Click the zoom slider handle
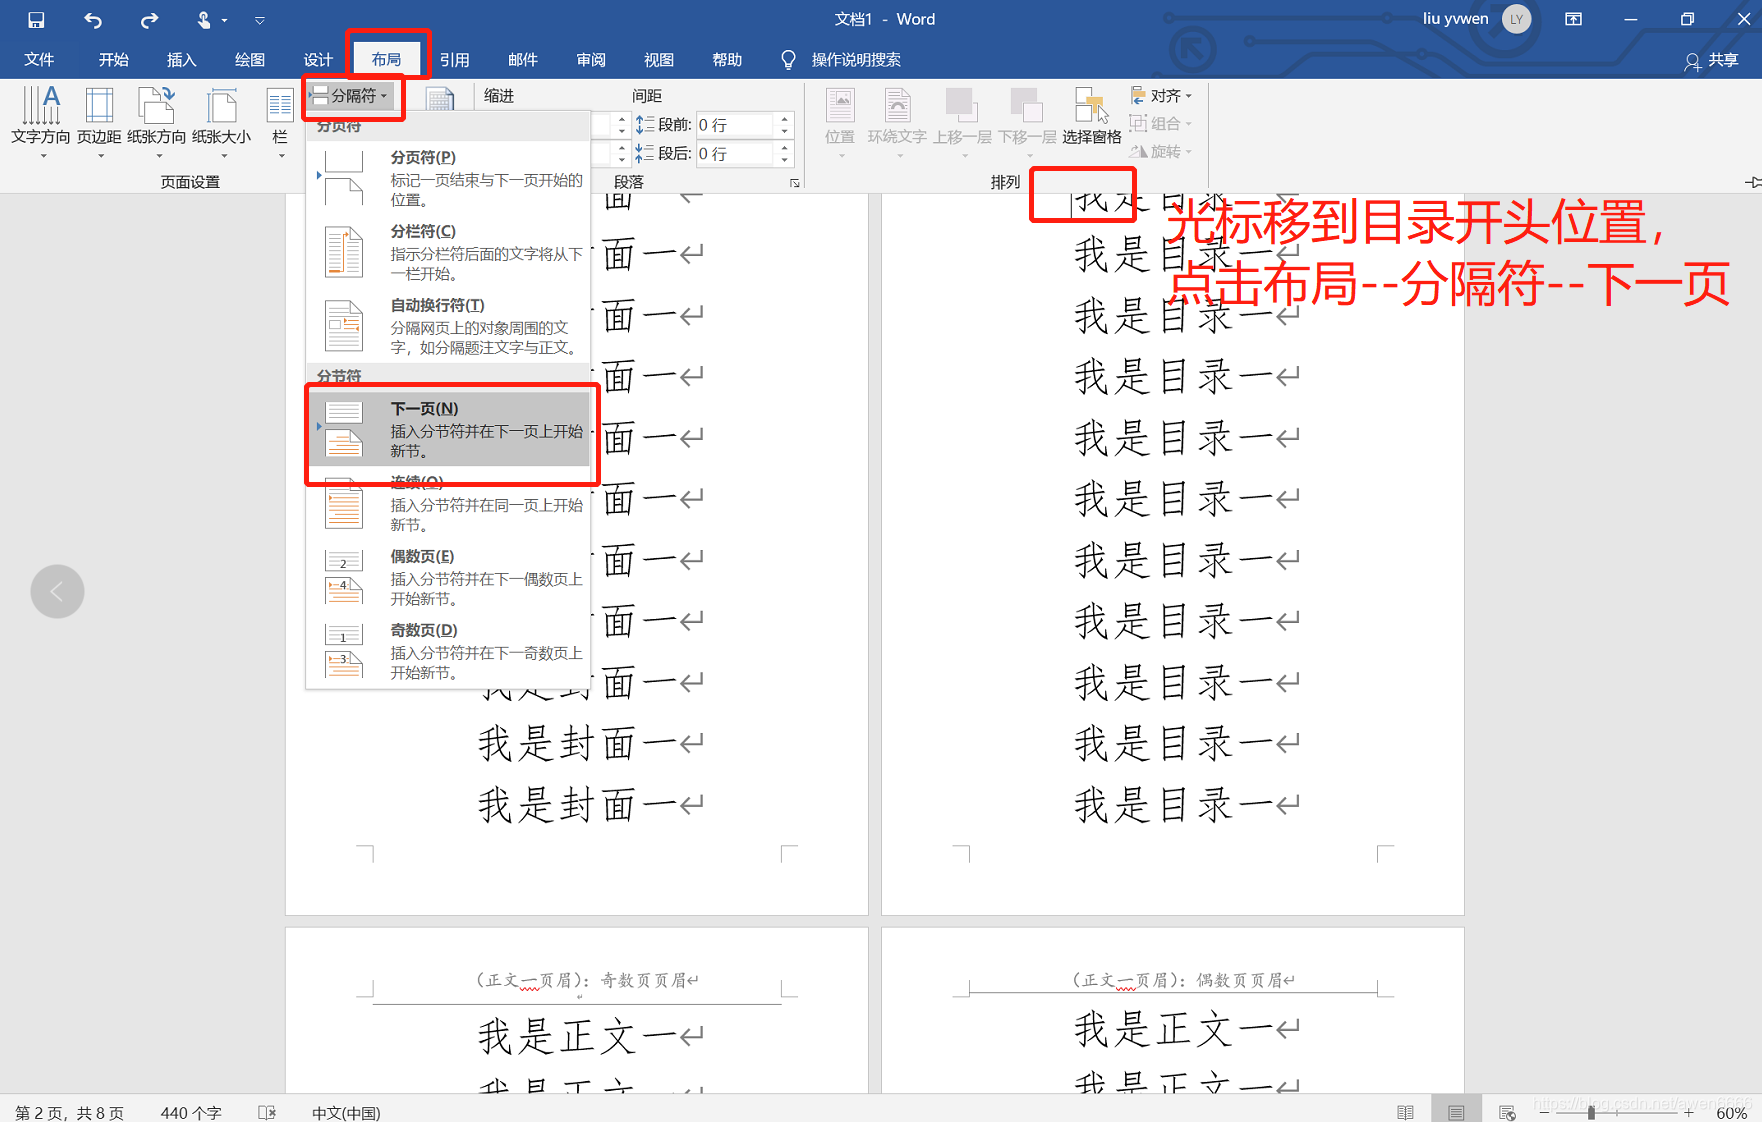The width and height of the screenshot is (1762, 1122). pyautogui.click(x=1591, y=1112)
